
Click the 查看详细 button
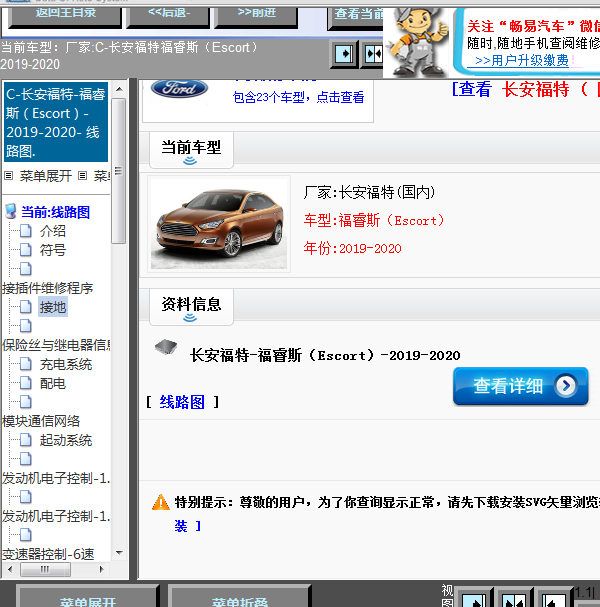click(521, 386)
